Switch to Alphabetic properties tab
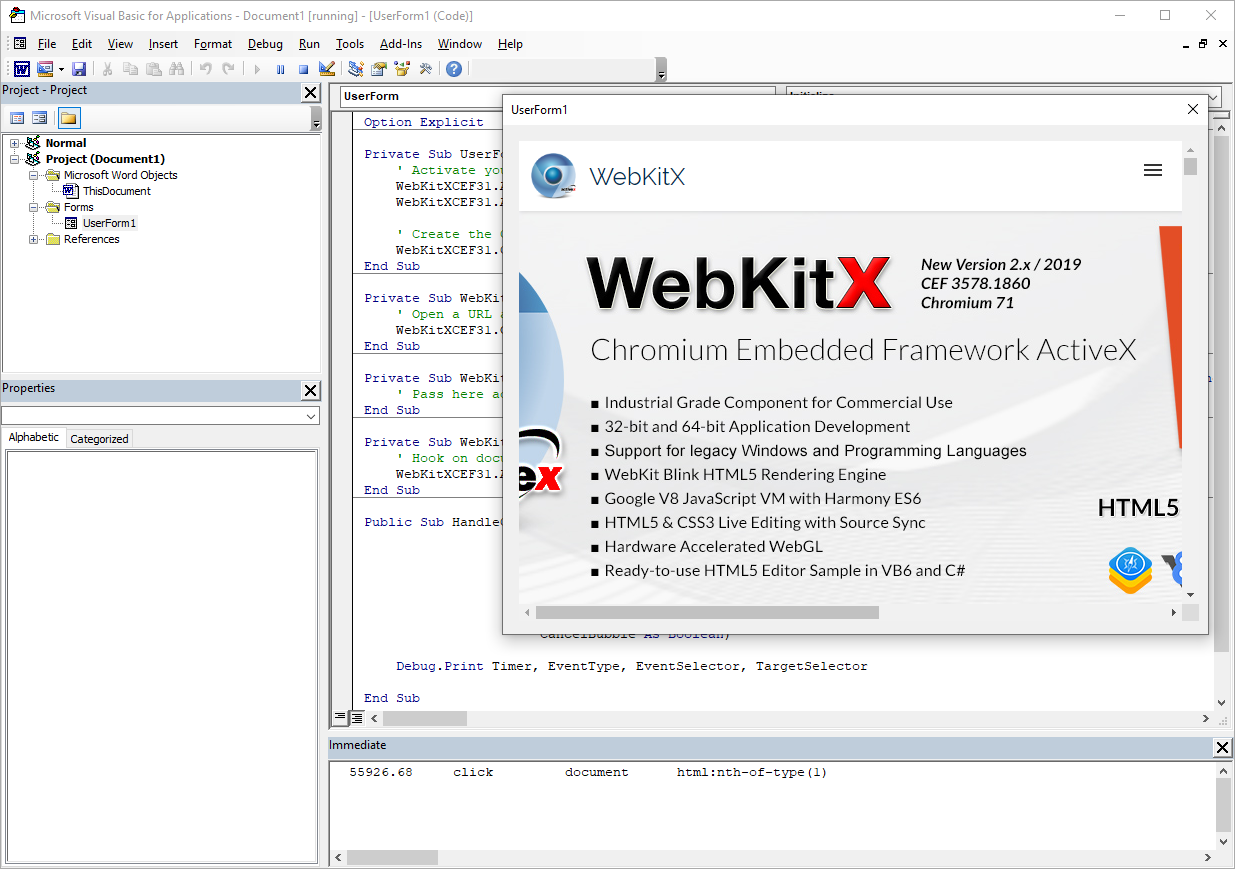The width and height of the screenshot is (1235, 869). [34, 437]
